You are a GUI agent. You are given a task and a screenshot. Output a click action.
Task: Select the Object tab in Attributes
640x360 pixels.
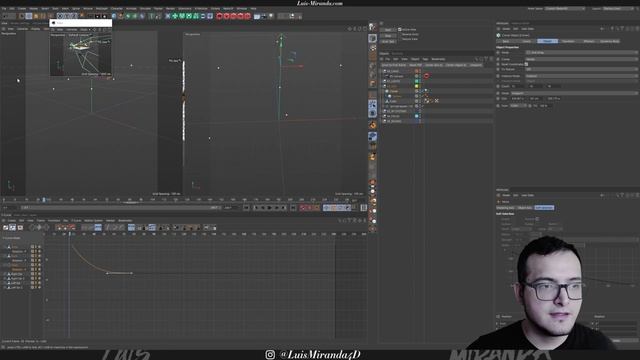click(547, 41)
